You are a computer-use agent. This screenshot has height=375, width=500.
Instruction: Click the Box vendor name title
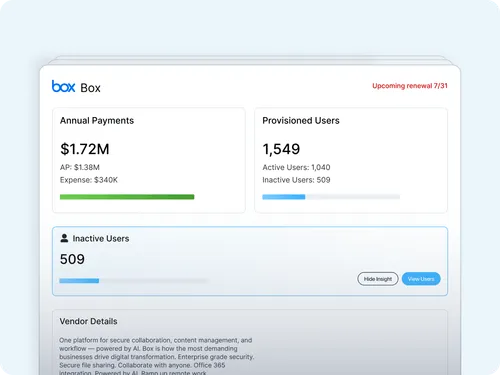90,88
